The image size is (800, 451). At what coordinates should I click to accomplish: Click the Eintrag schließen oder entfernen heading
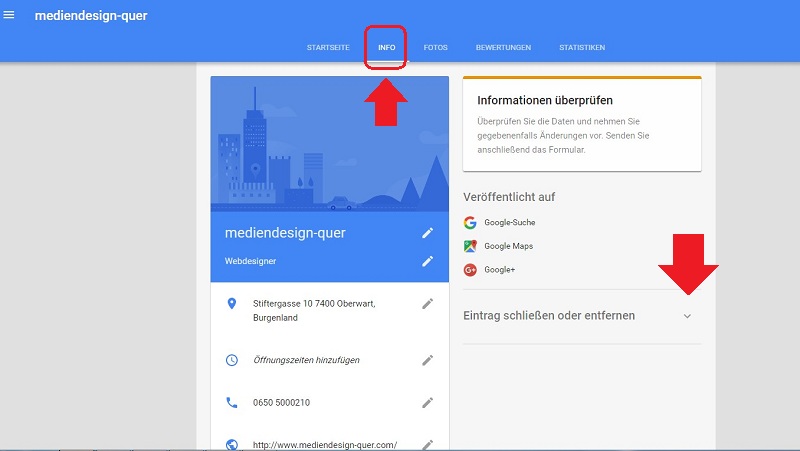click(x=549, y=316)
